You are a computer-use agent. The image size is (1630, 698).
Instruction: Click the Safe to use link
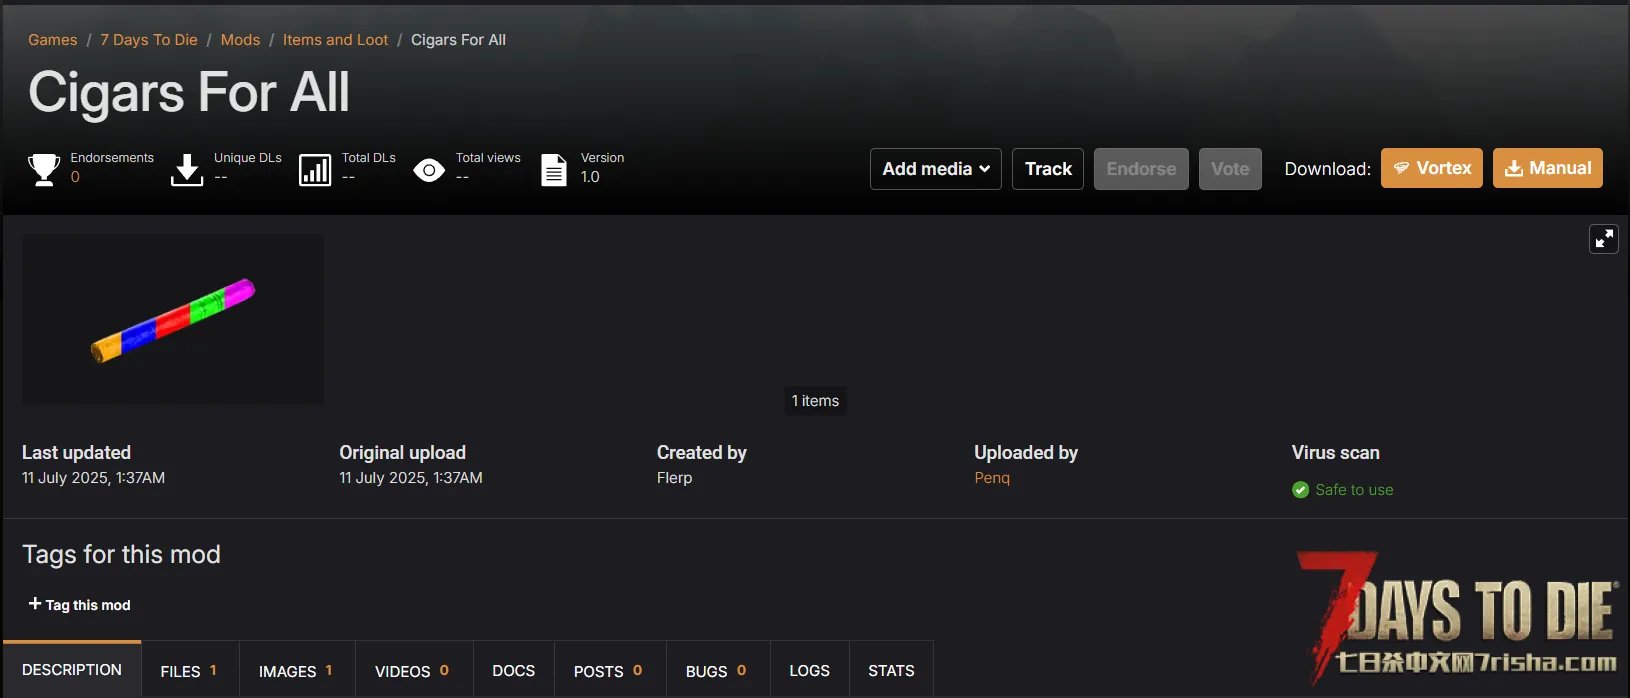pos(1354,490)
